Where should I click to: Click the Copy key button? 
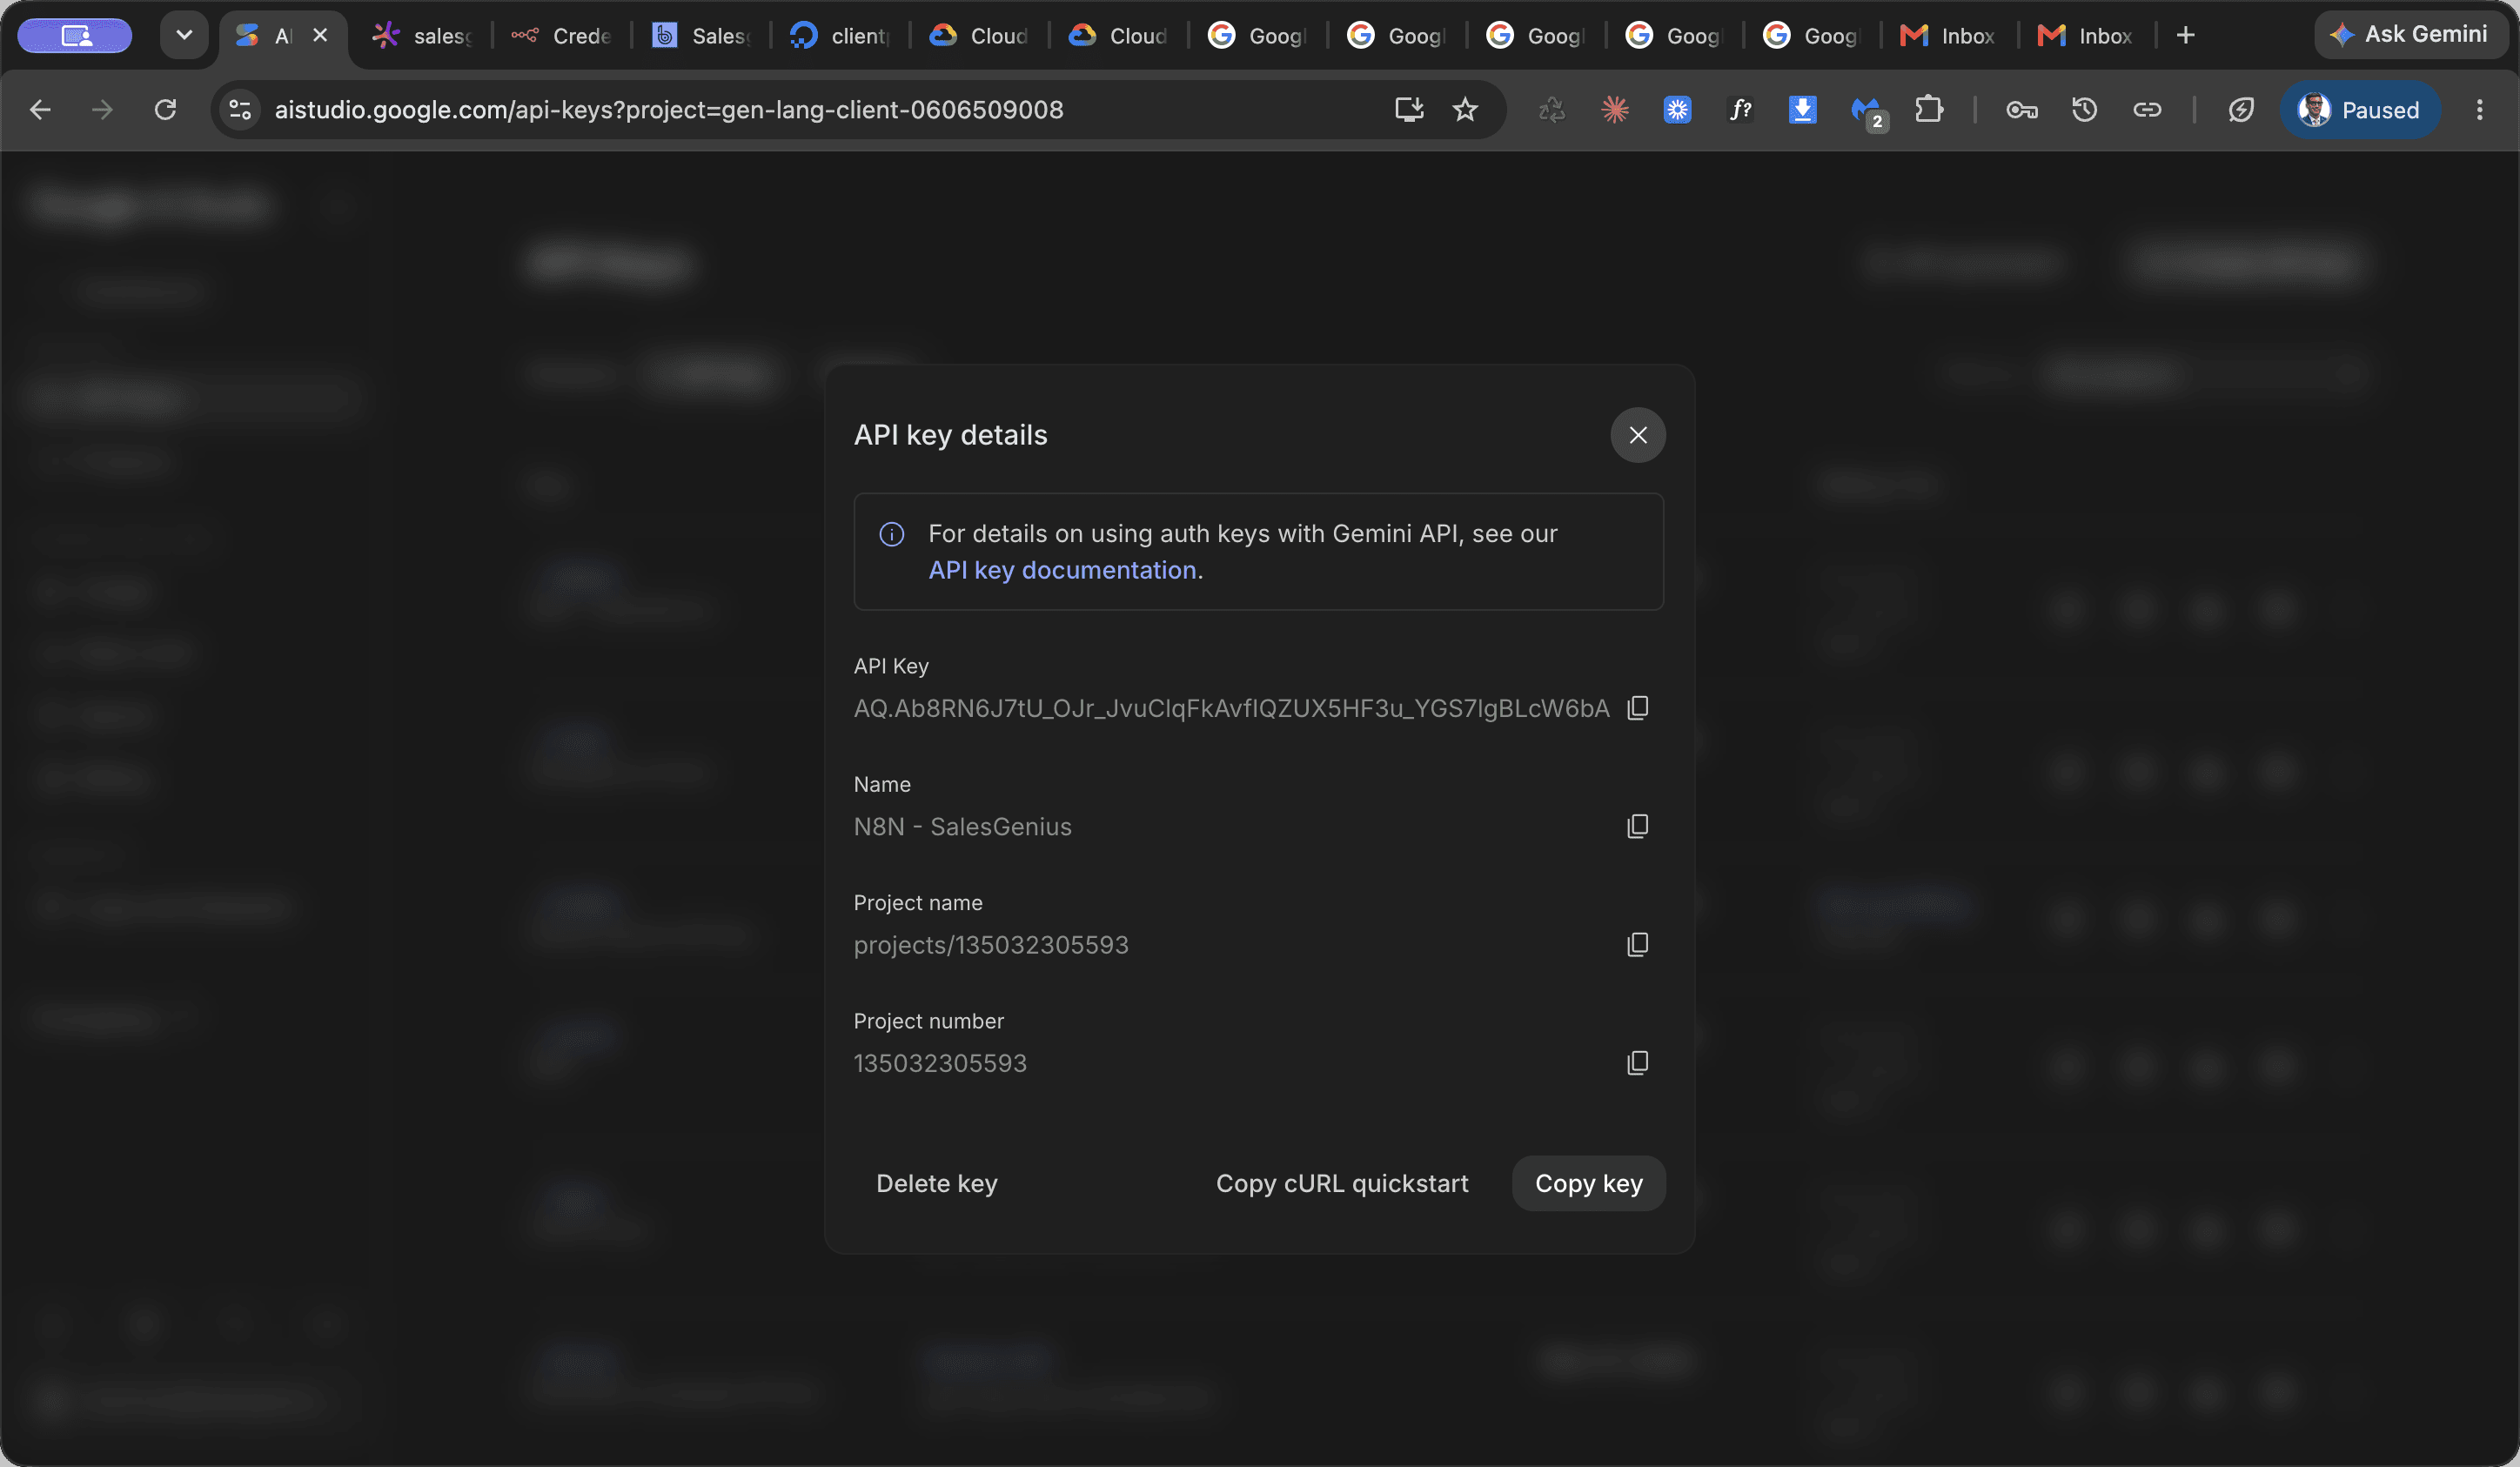1588,1183
